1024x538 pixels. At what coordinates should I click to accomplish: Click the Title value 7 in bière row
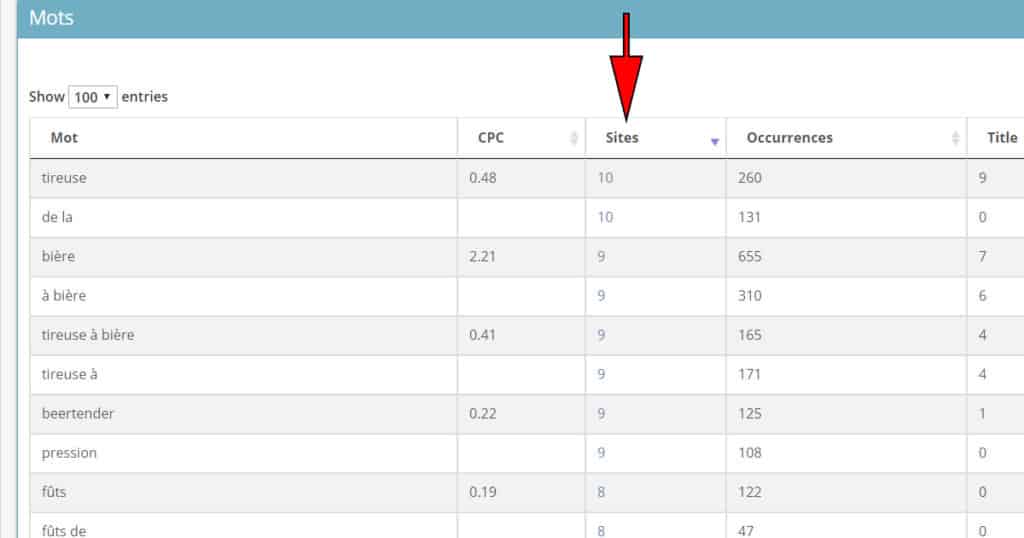(982, 256)
